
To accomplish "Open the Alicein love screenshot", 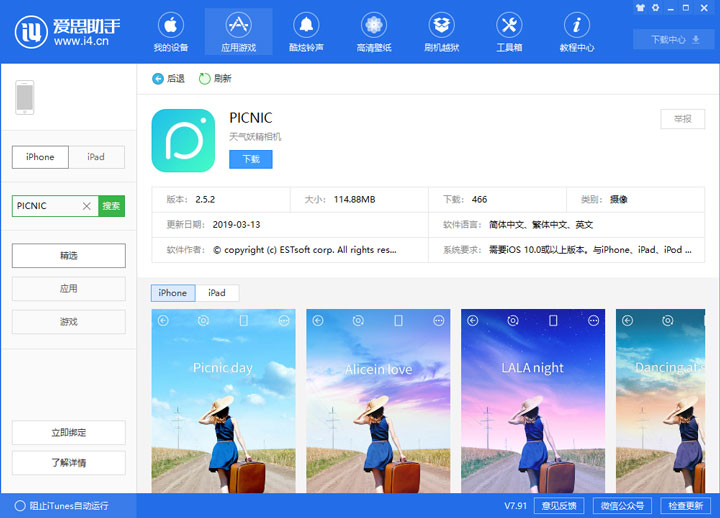I will [x=378, y=401].
